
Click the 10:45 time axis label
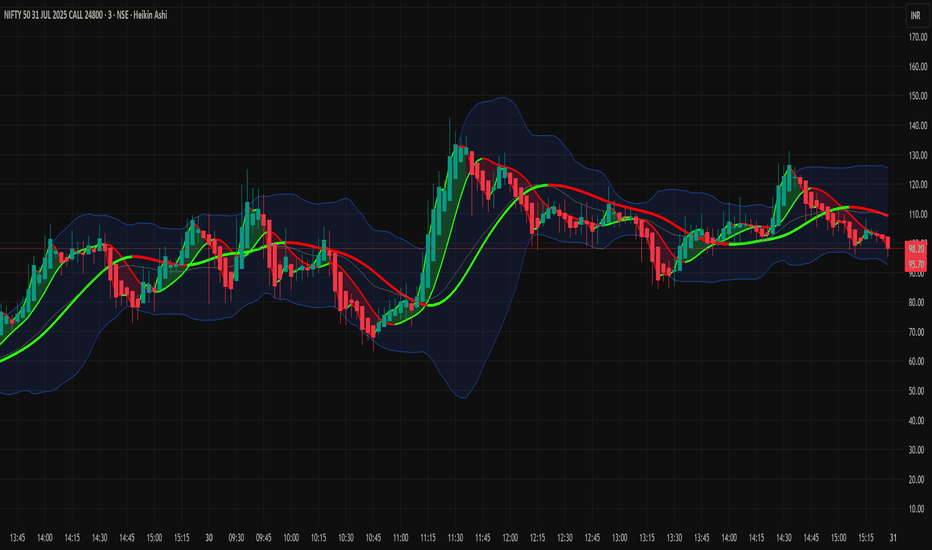pyautogui.click(x=373, y=538)
